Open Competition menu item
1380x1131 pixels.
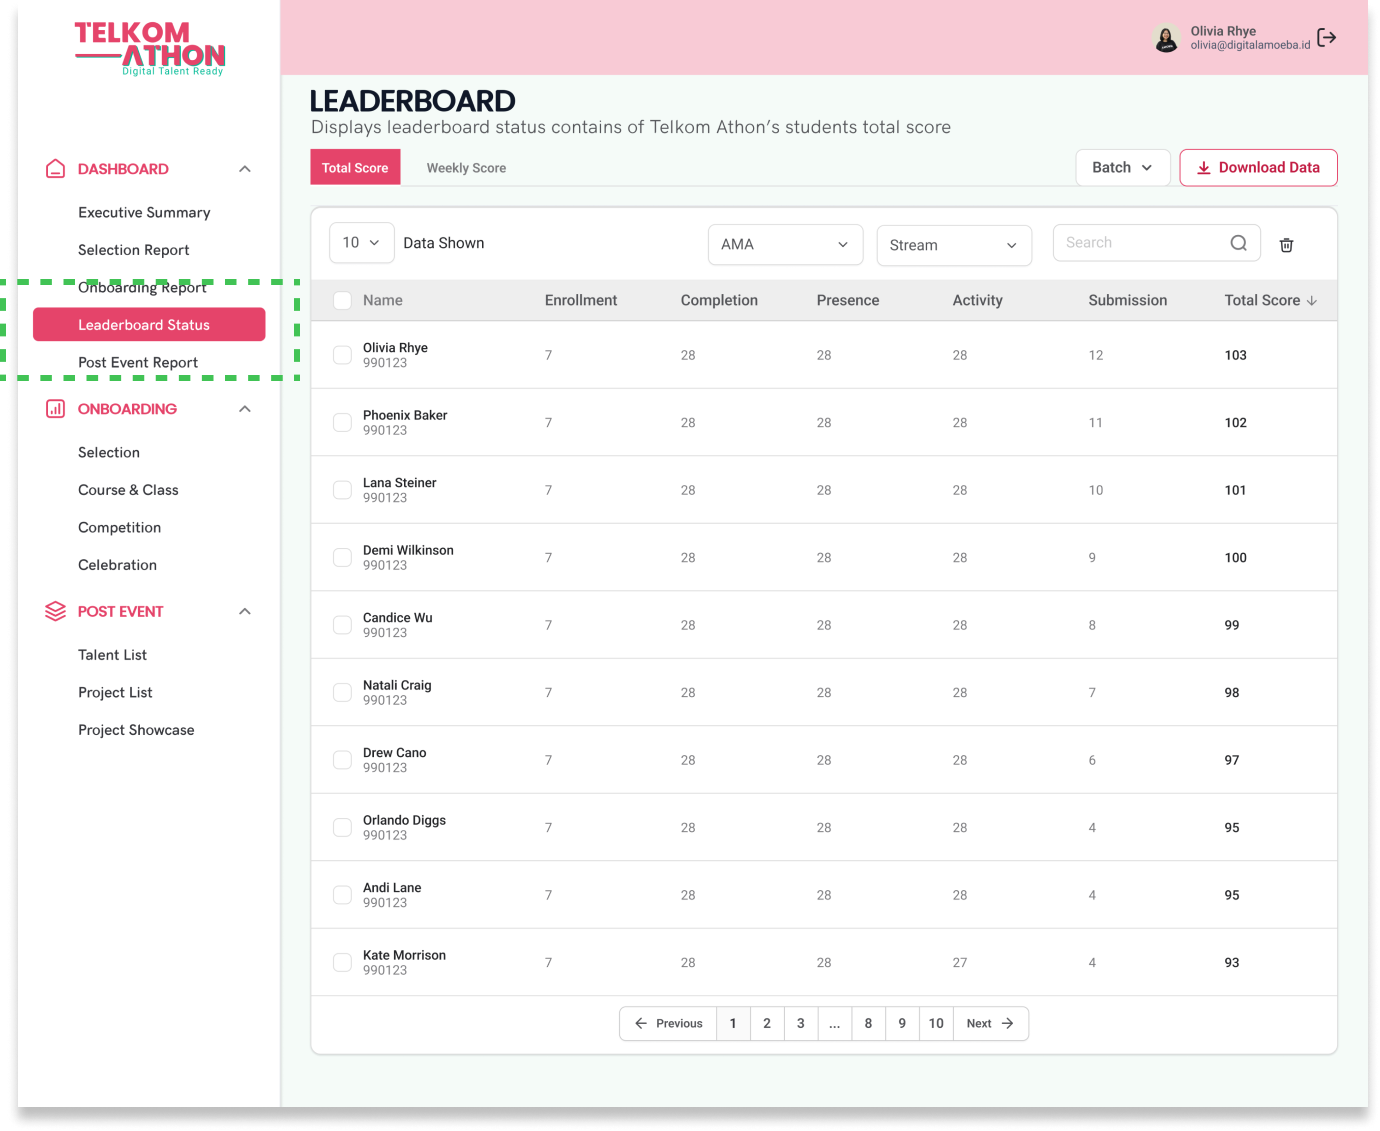coord(119,528)
